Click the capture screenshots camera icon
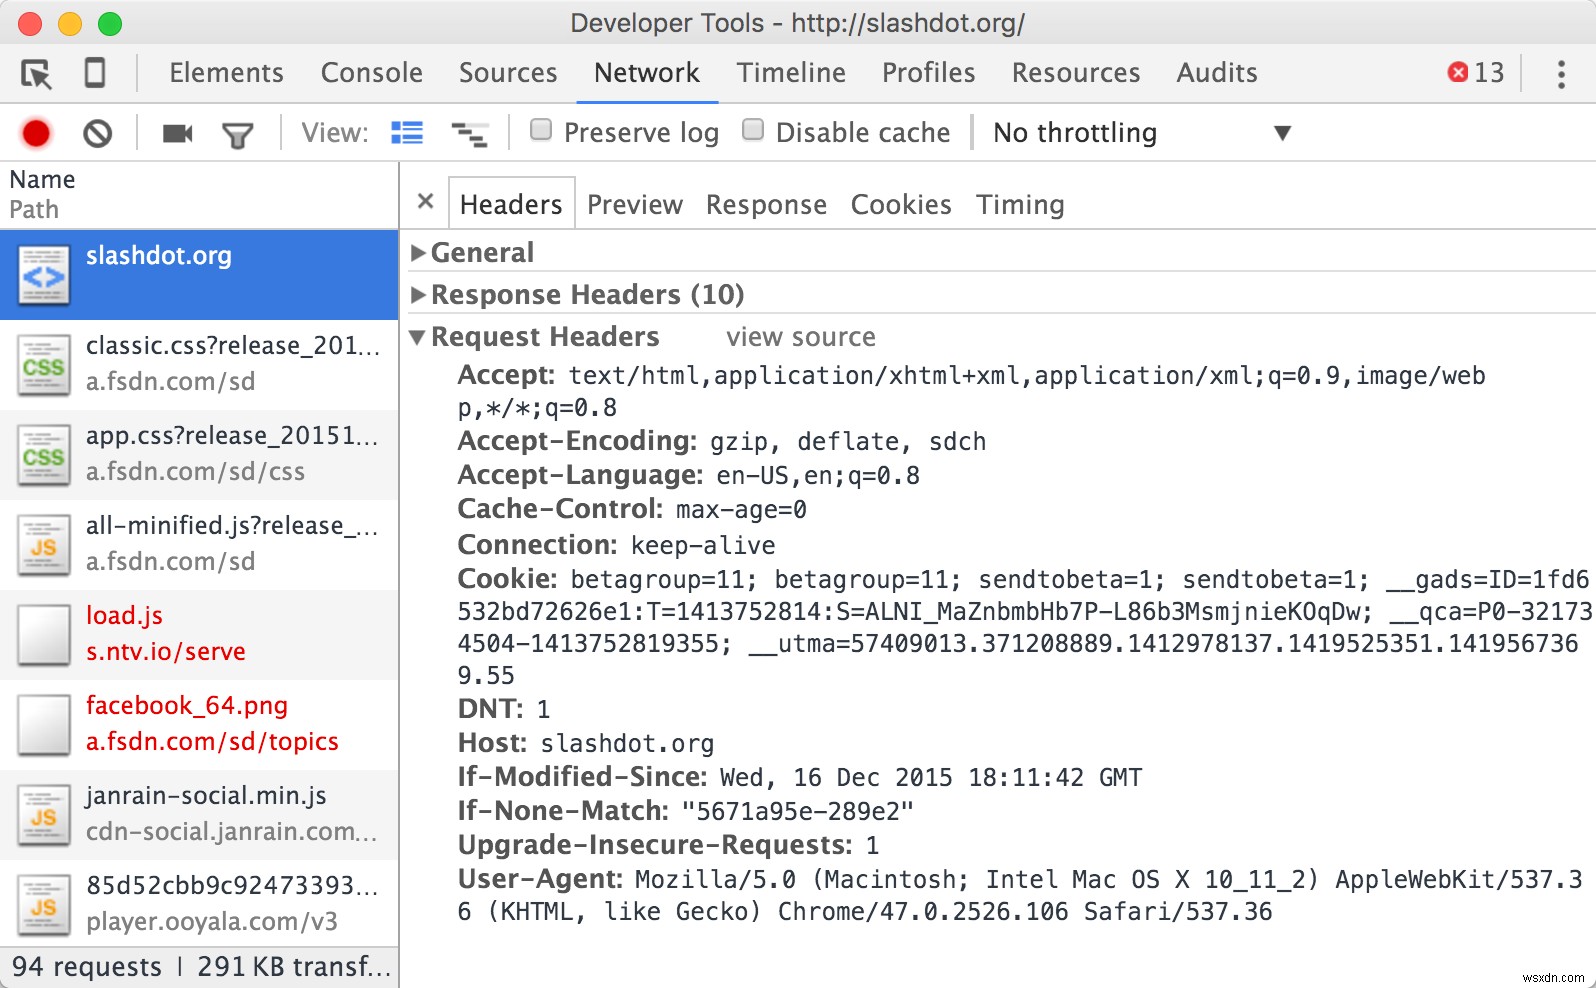The width and height of the screenshot is (1596, 988). coord(178,133)
